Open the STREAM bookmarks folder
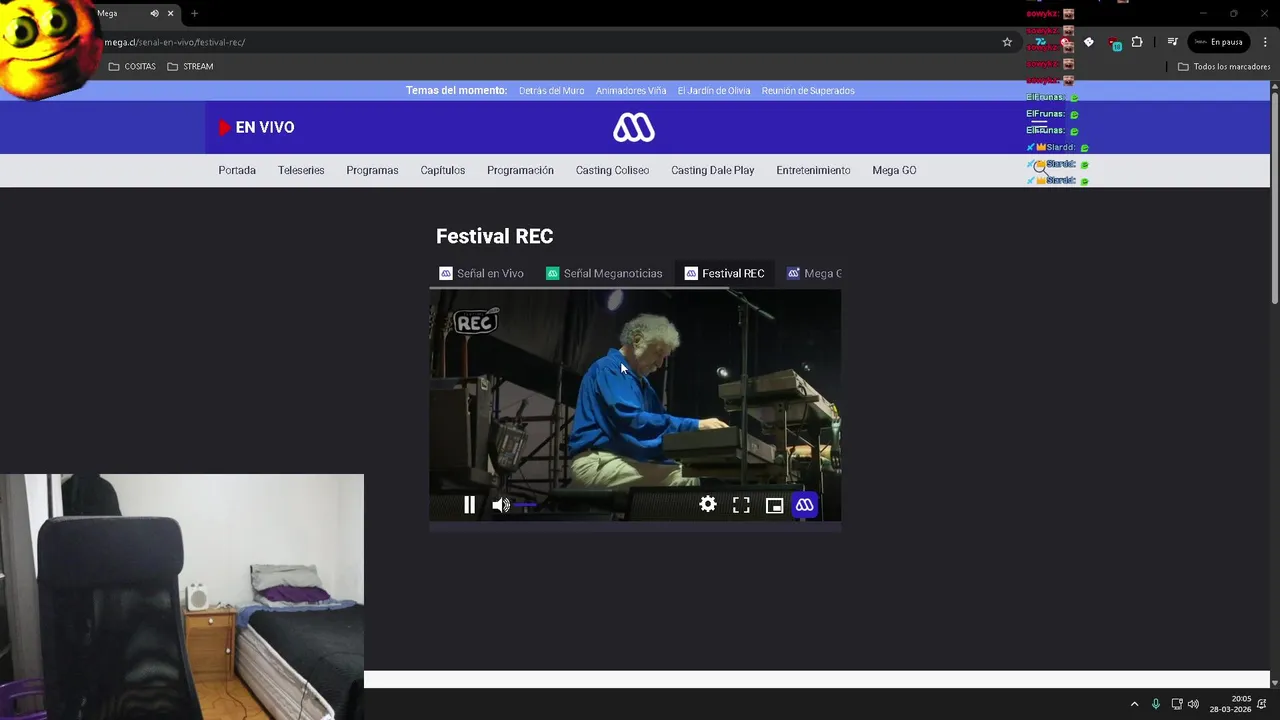This screenshot has height=720, width=1280. pos(190,67)
